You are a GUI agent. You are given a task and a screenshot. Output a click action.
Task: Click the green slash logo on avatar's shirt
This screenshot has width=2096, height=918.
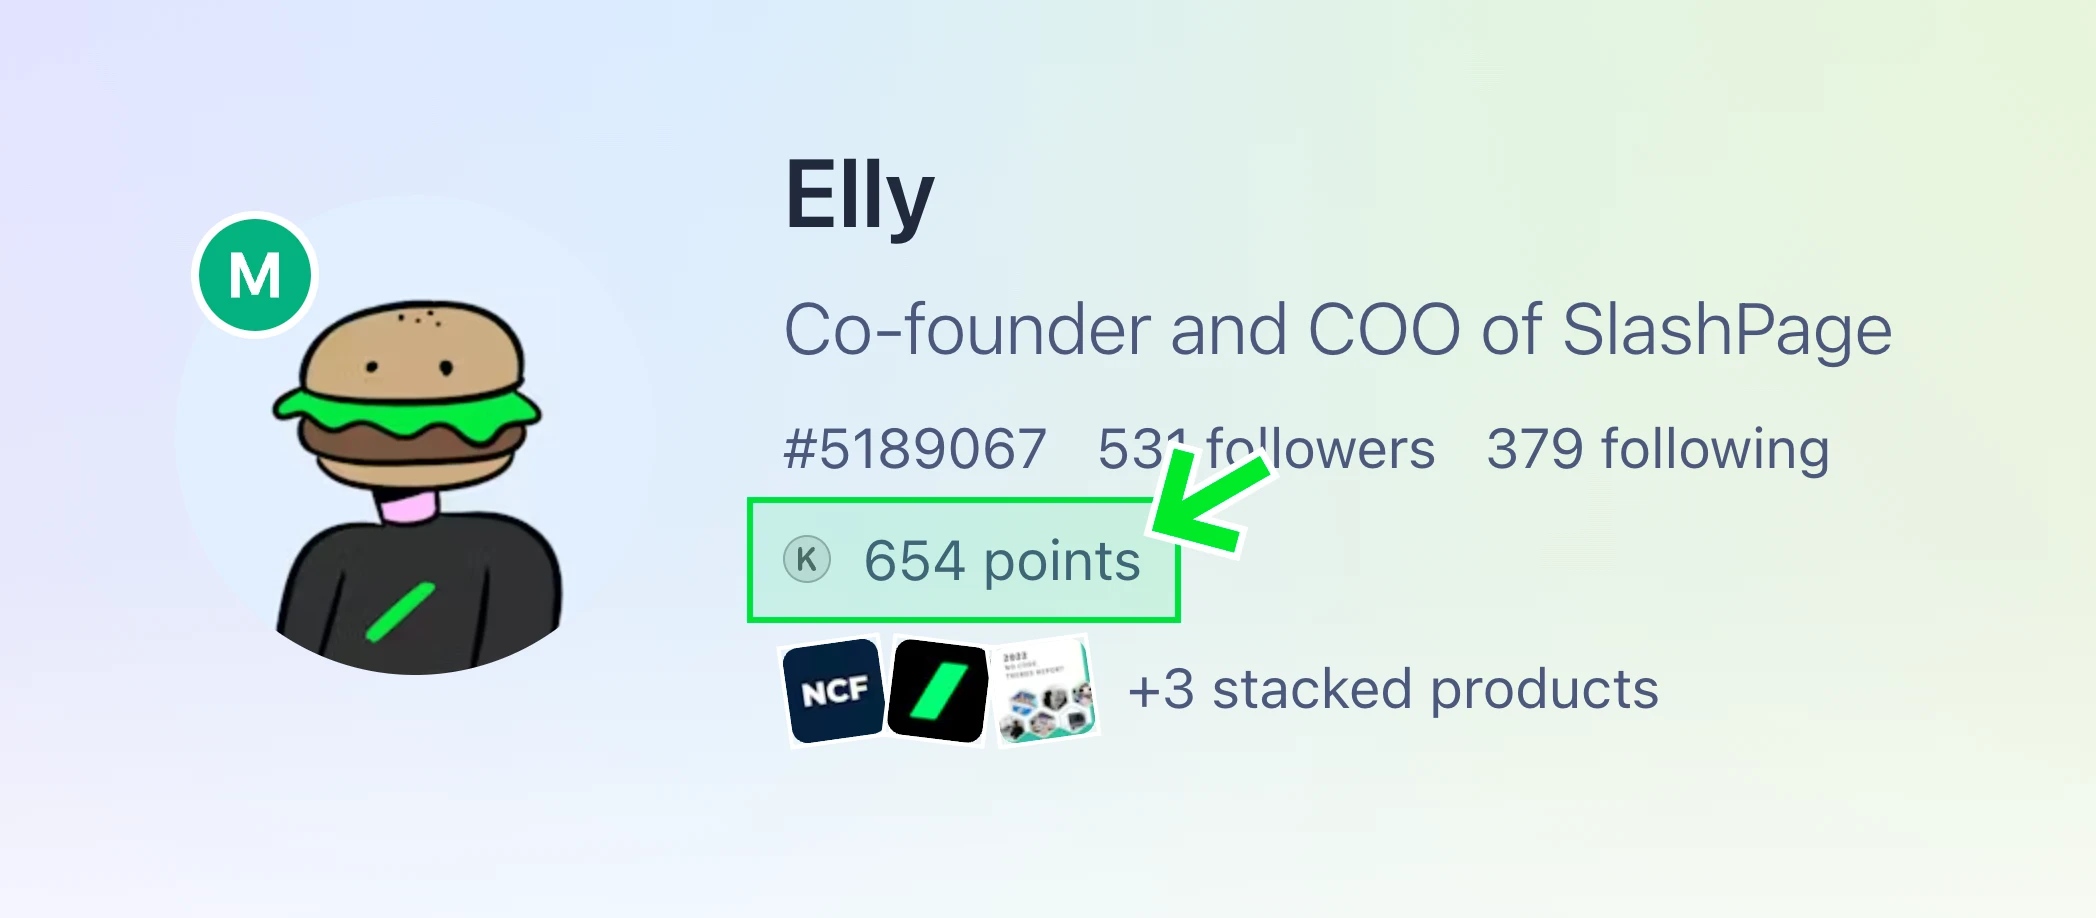[399, 612]
